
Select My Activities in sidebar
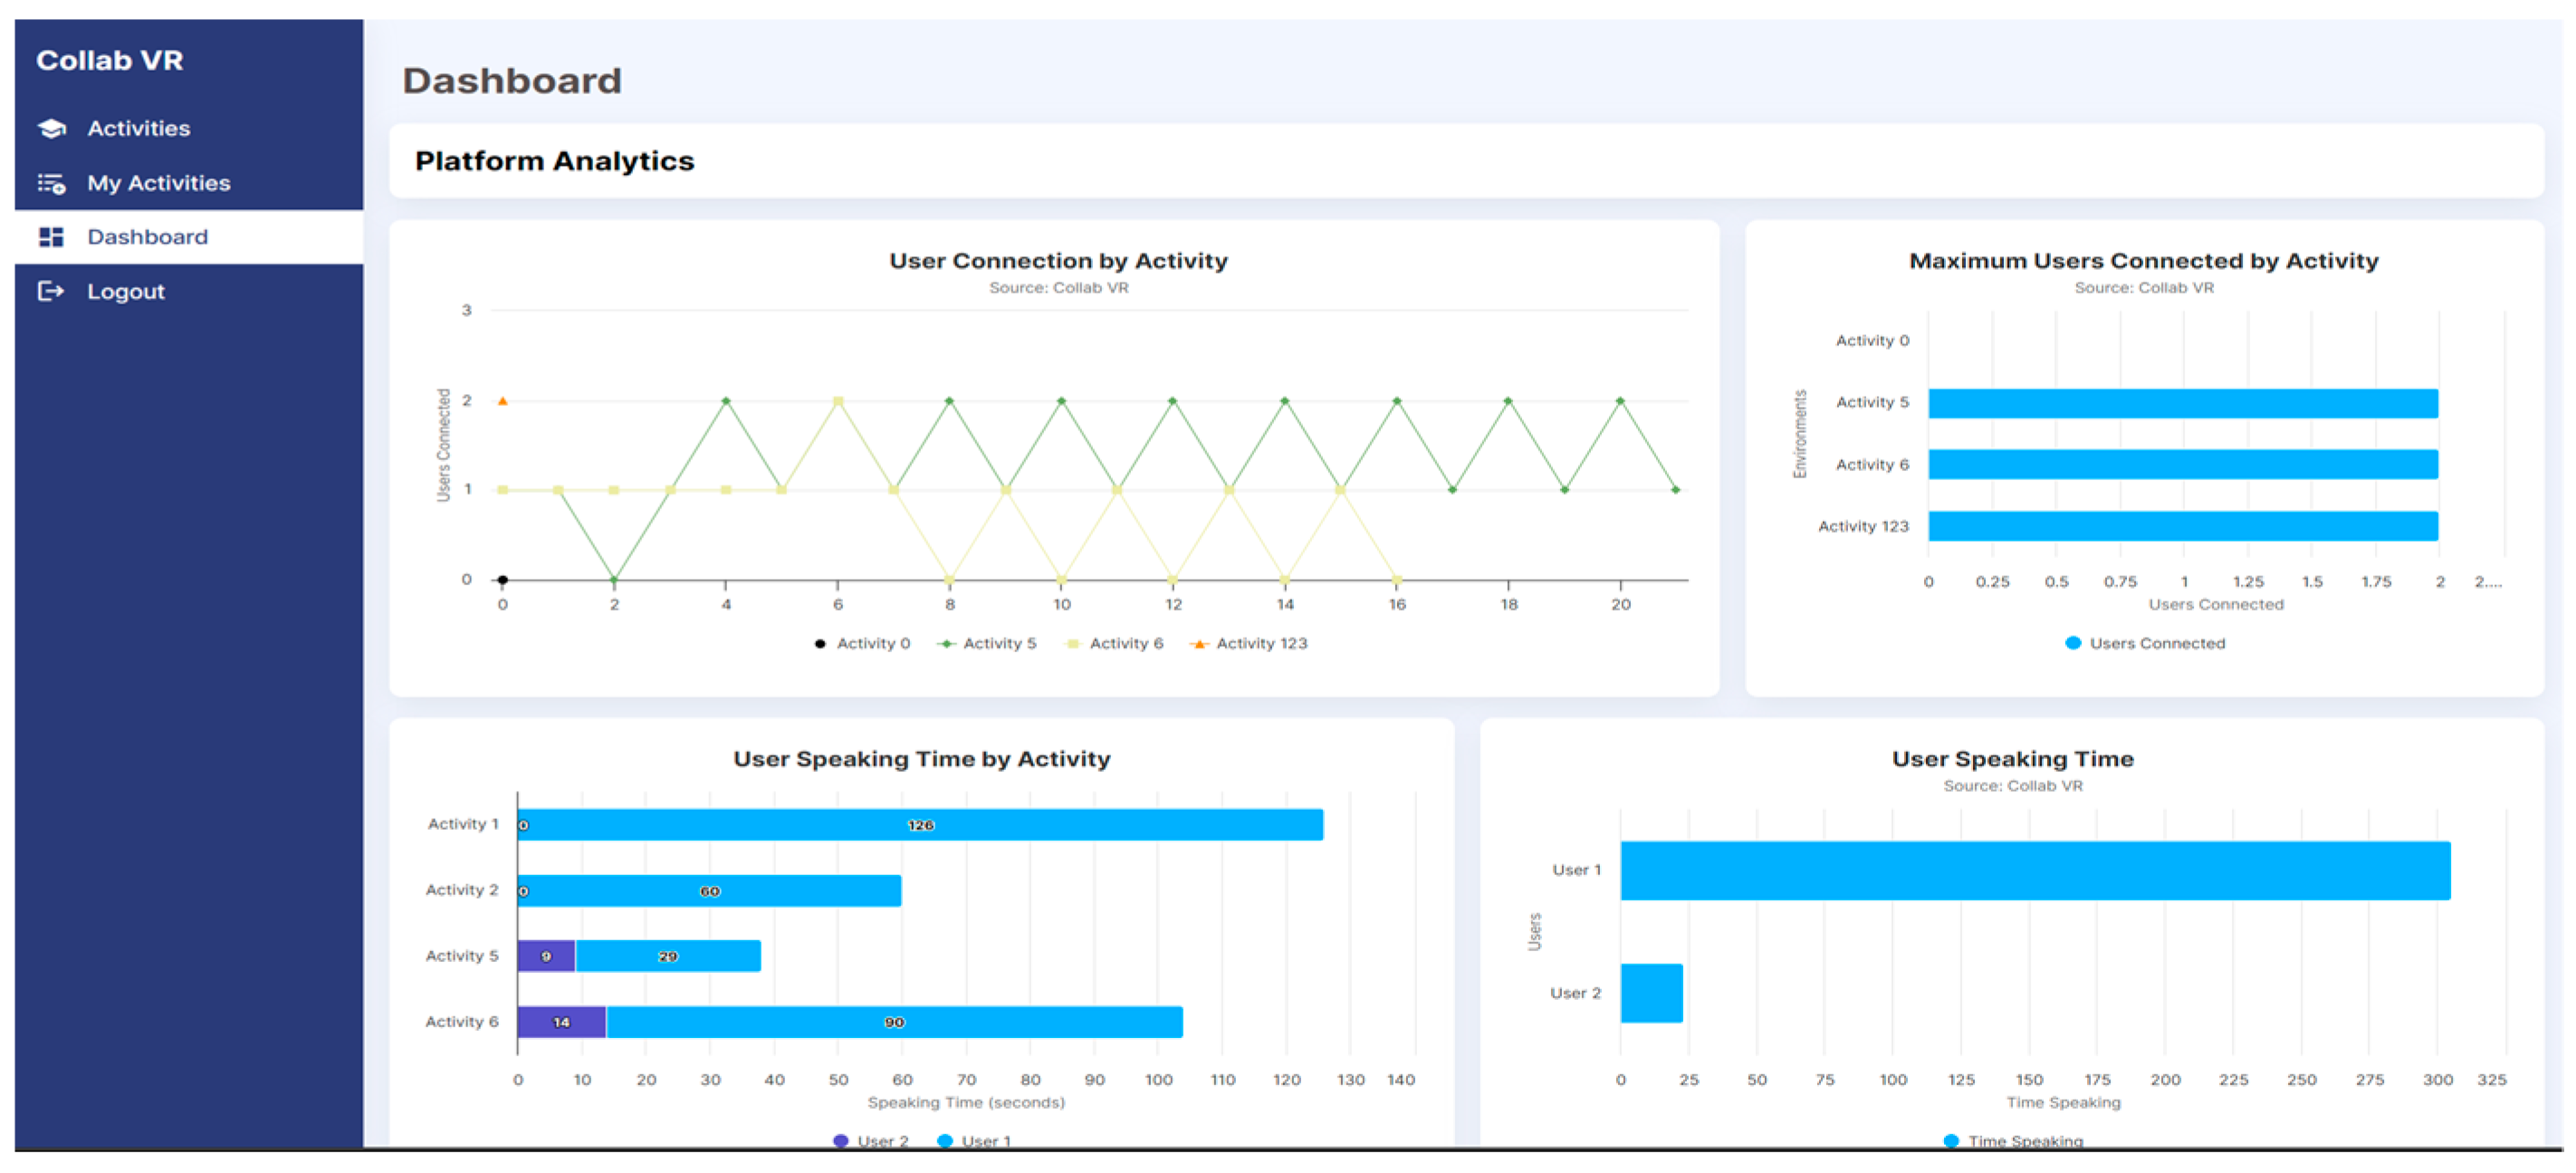(158, 183)
